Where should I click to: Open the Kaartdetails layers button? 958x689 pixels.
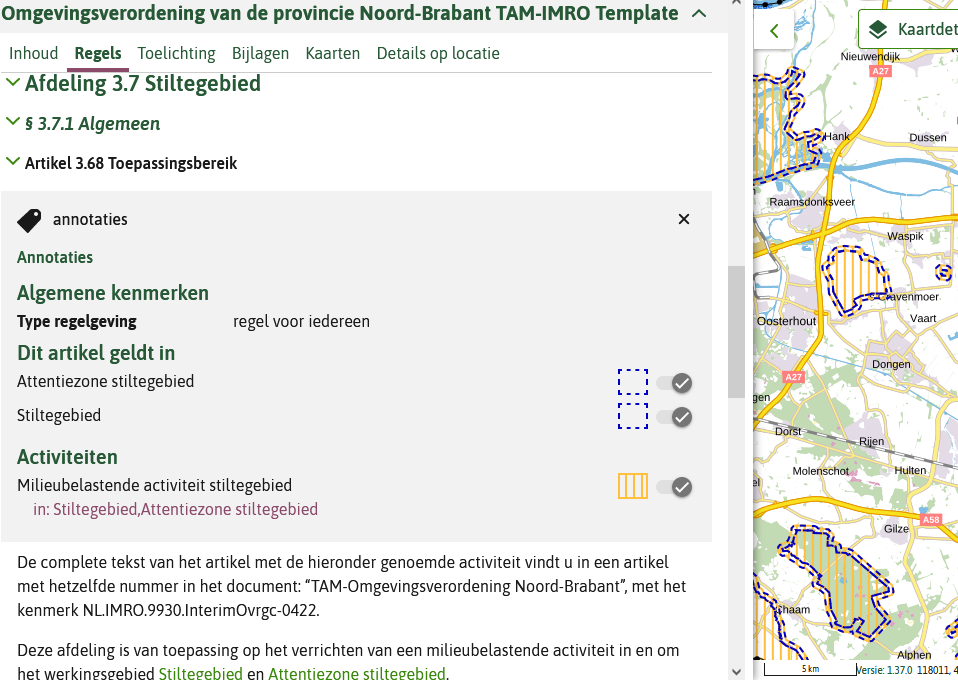point(910,29)
